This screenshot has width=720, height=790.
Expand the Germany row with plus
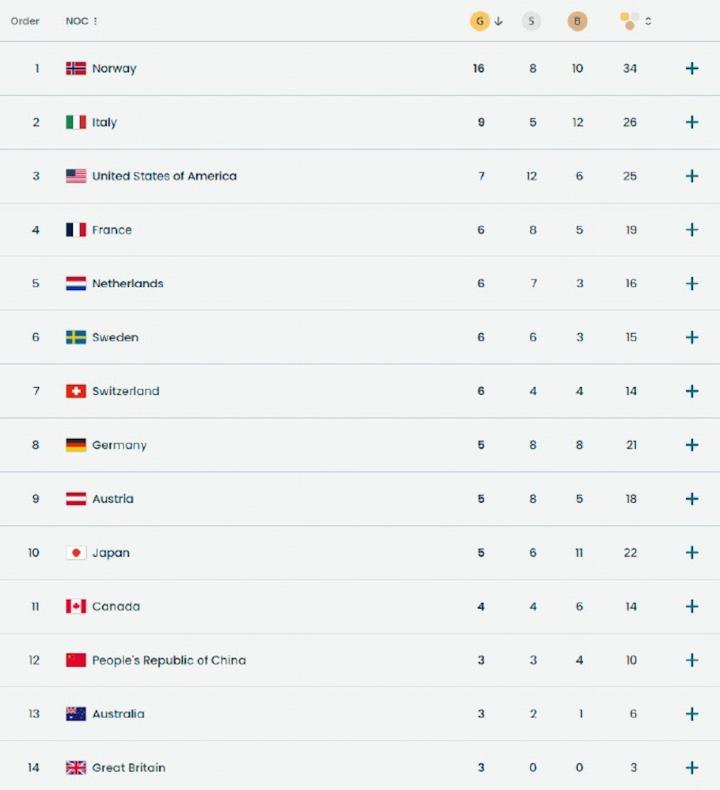point(691,445)
